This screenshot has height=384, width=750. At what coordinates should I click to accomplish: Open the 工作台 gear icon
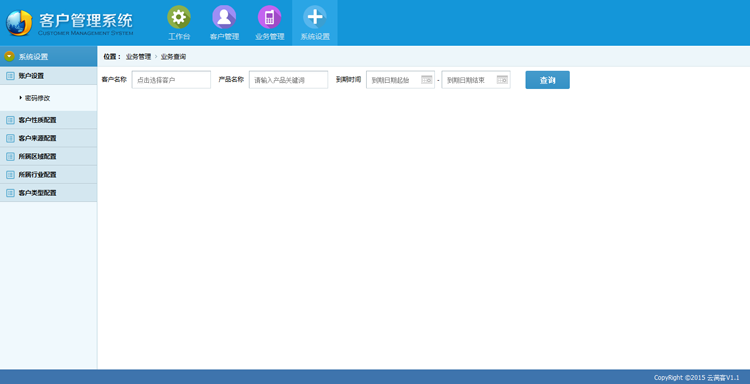click(x=179, y=17)
